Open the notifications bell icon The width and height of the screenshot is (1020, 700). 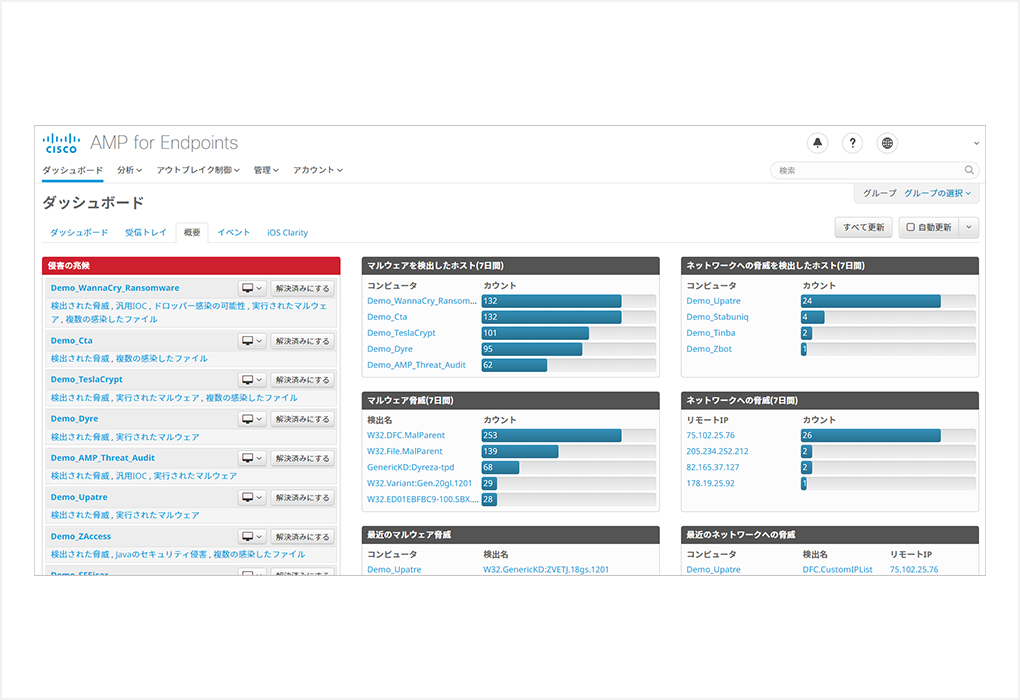click(817, 143)
